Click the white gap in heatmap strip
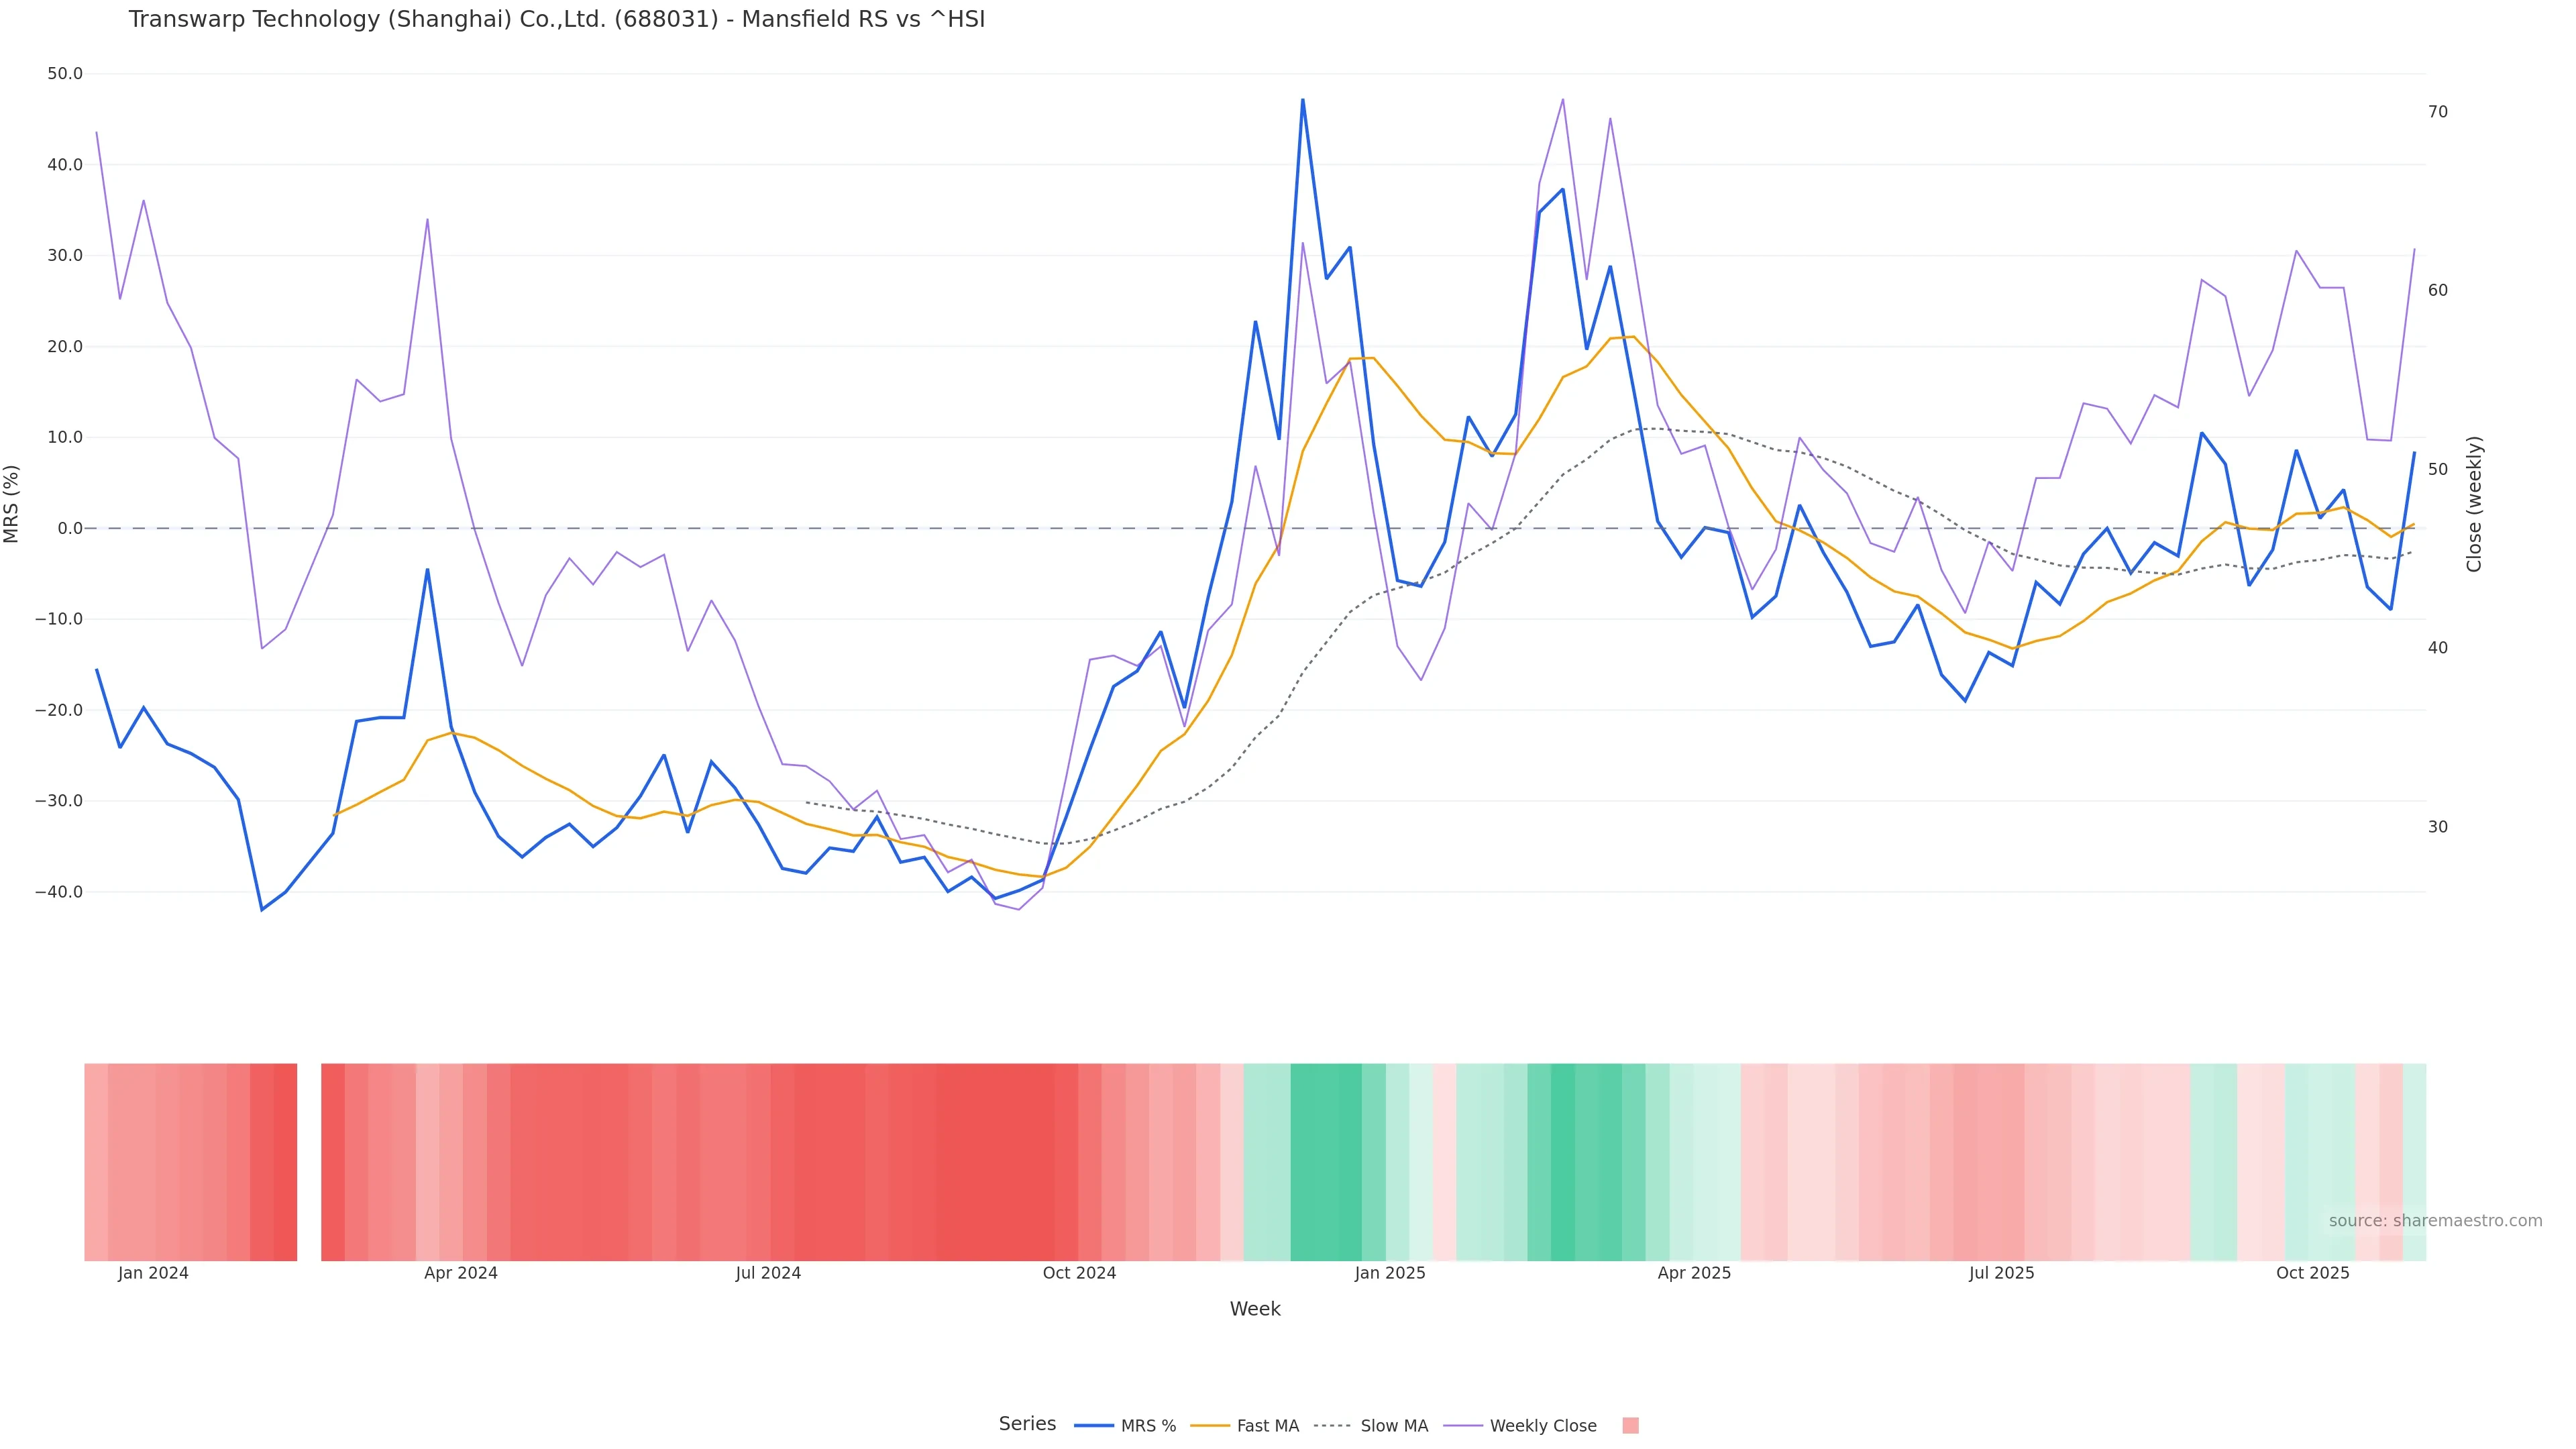Screen dimensions: 2576x1449 tap(309, 1162)
